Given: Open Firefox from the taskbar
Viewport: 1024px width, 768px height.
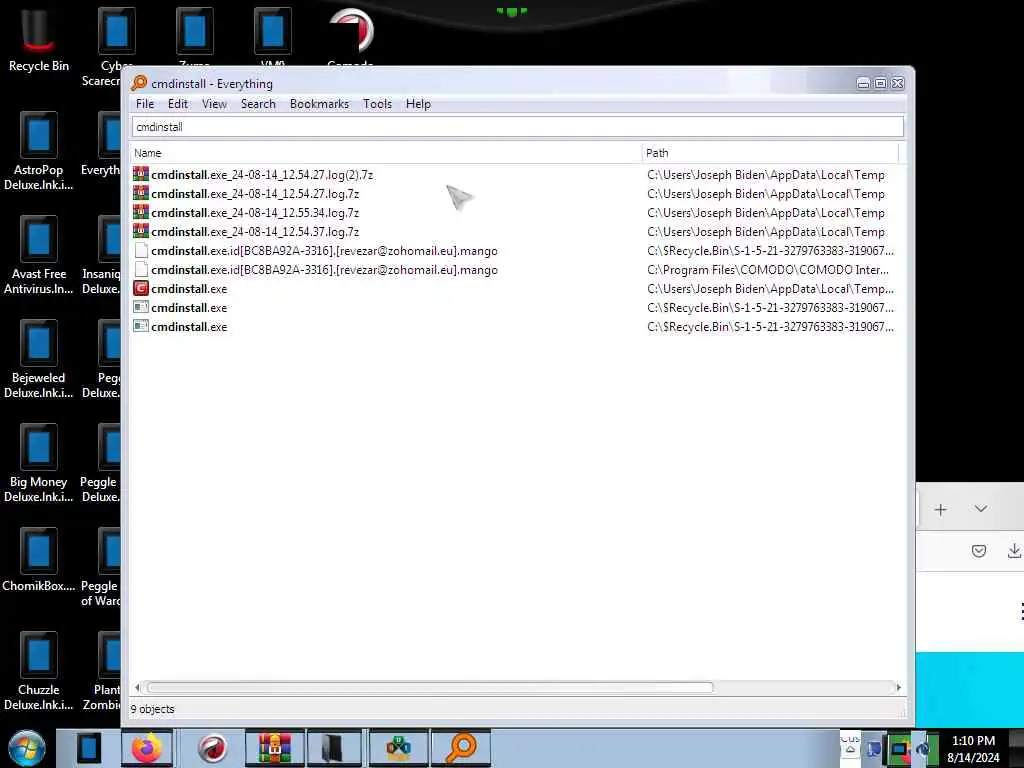Looking at the screenshot, I should coord(147,748).
